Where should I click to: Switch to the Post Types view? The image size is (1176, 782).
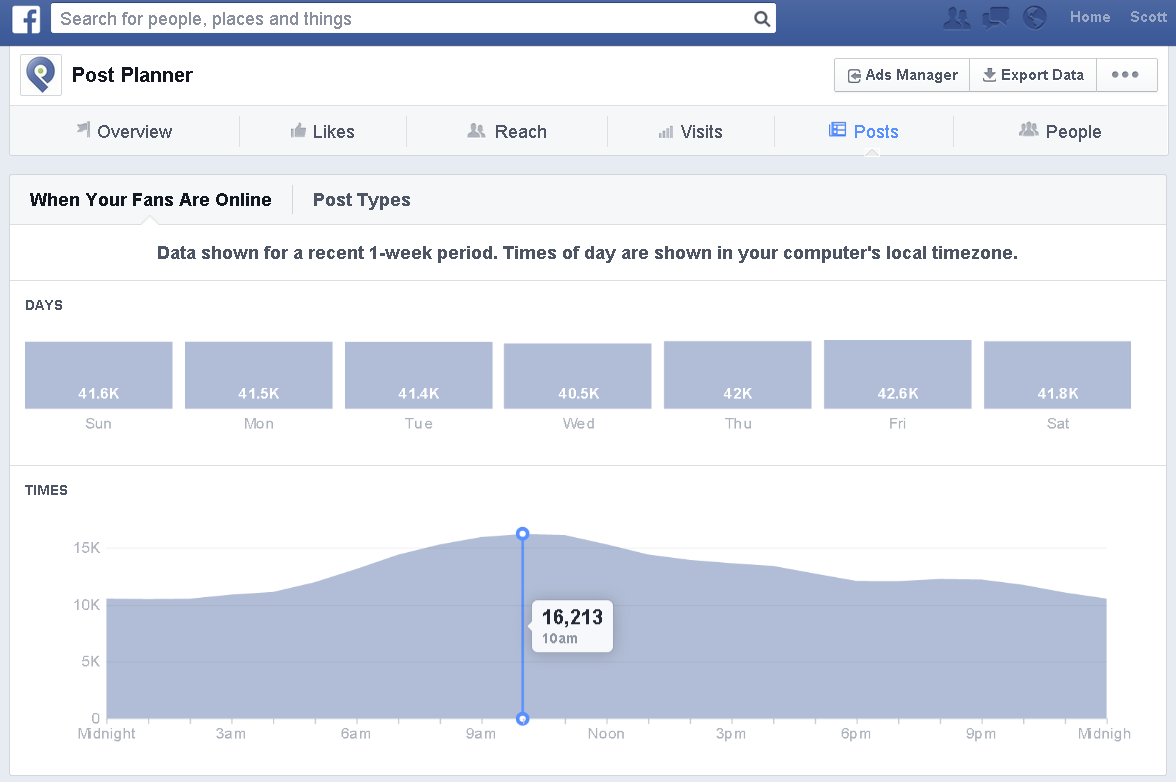tap(361, 199)
